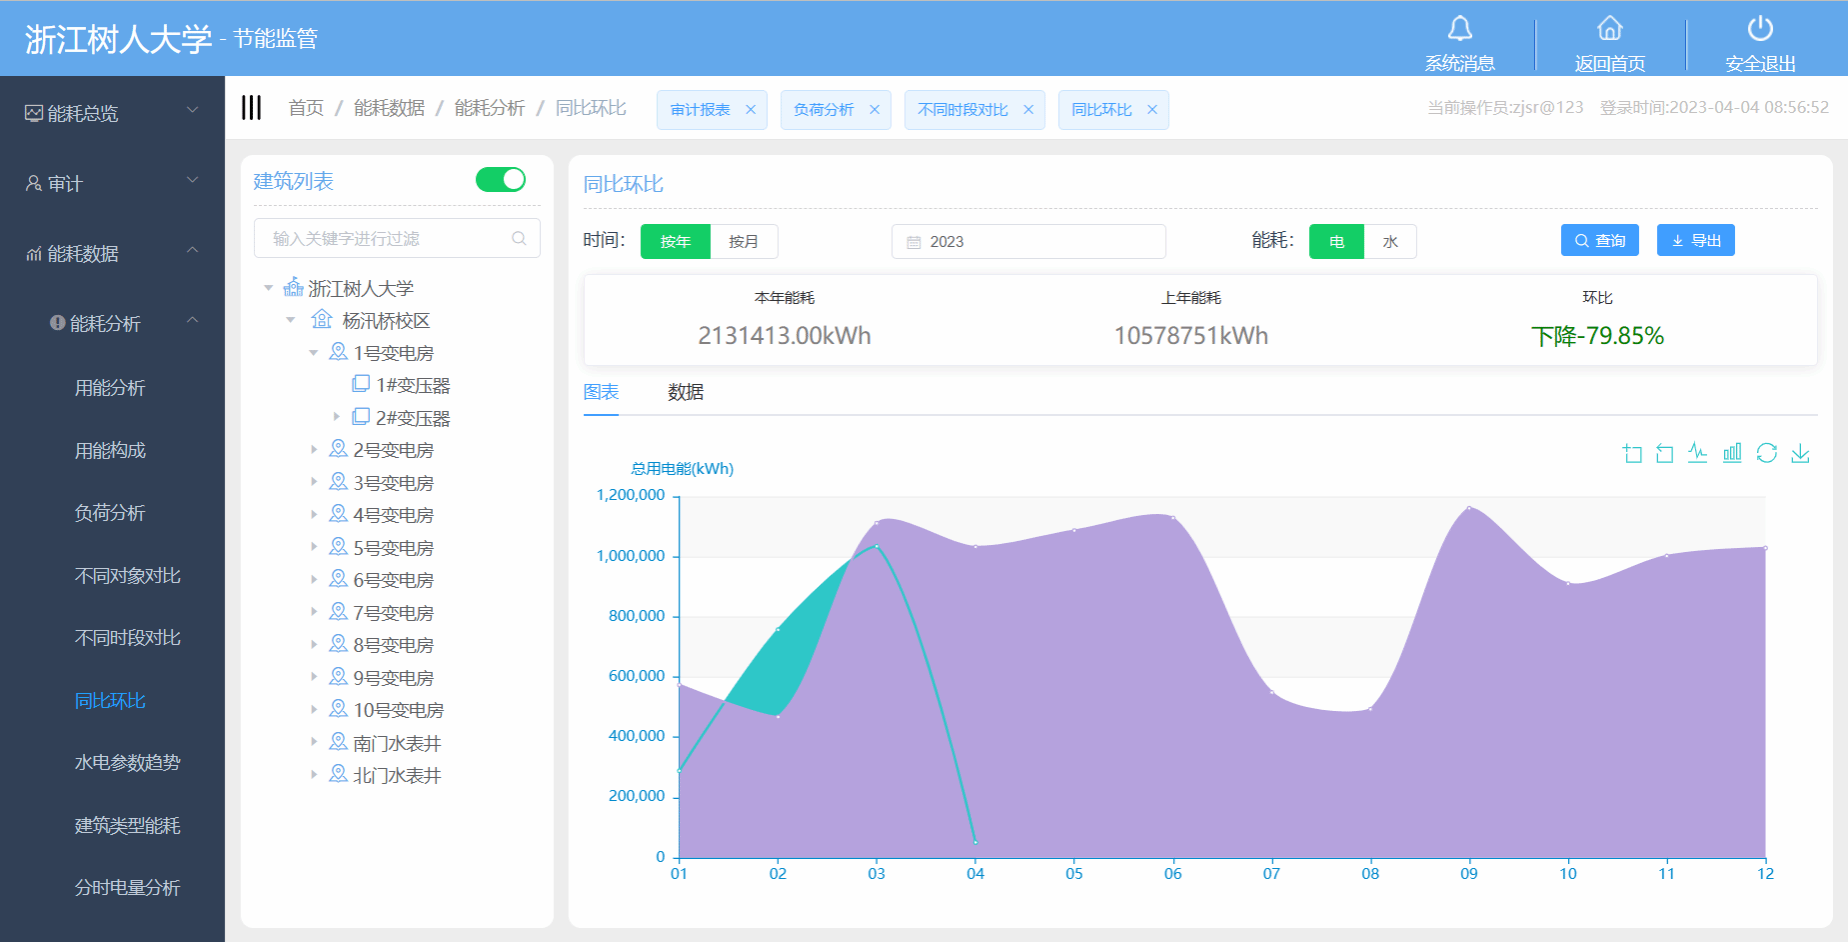This screenshot has width=1848, height=942.
Task: Expand the 2号变电房 tree node
Action: click(314, 450)
